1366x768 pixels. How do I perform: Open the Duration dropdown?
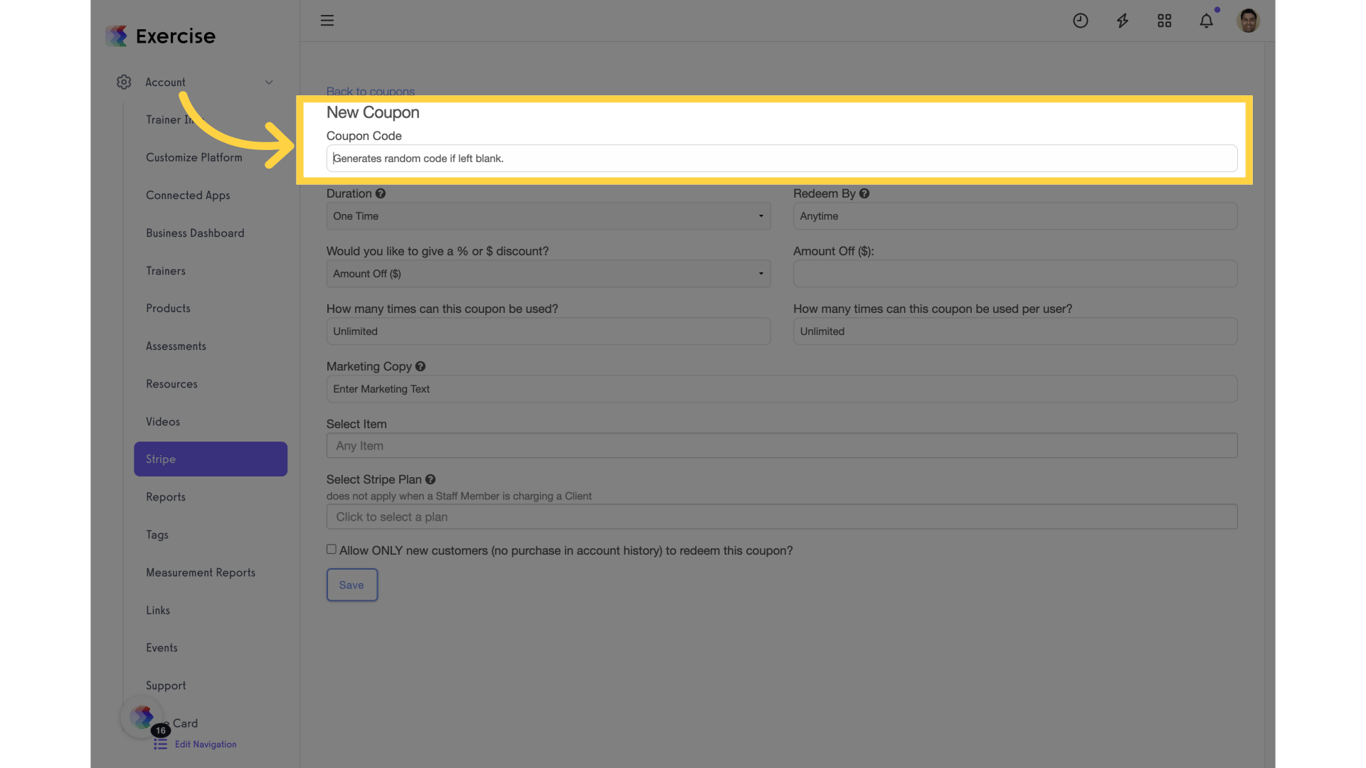548,216
